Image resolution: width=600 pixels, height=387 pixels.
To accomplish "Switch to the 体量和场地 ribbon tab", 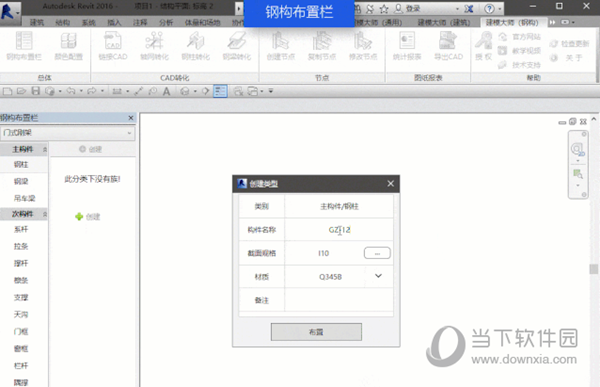I will point(202,23).
